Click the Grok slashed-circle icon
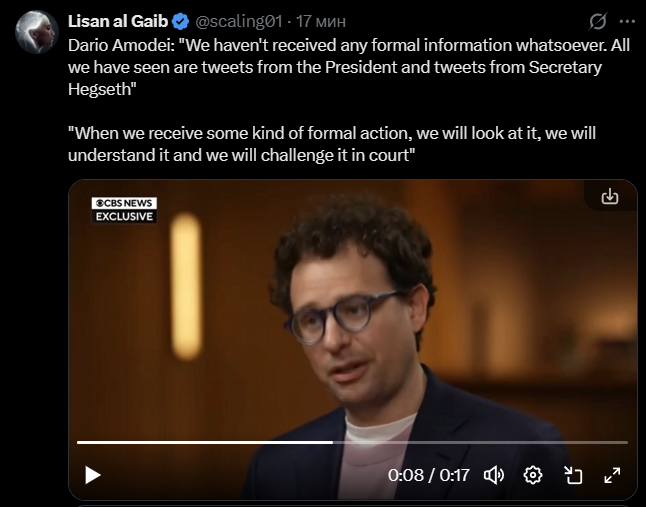This screenshot has height=507, width=646. coord(597,21)
